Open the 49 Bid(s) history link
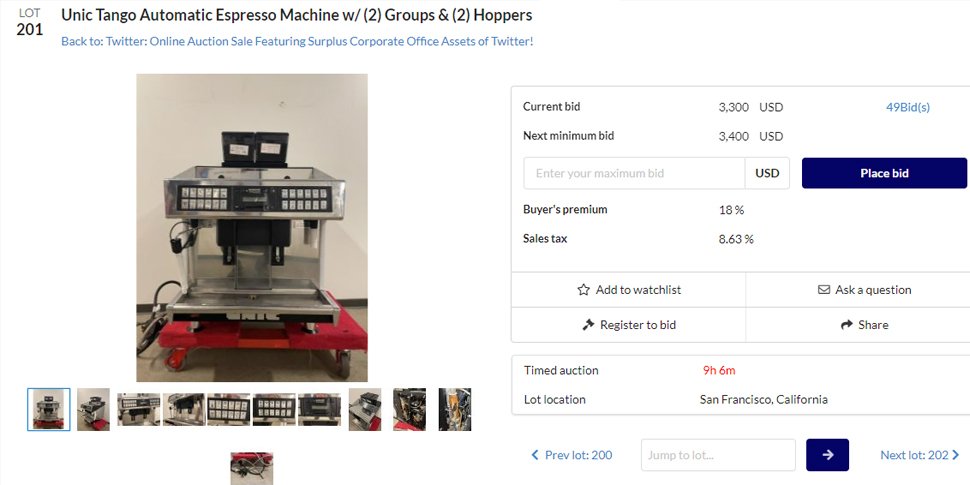The height and width of the screenshot is (485, 970). [908, 107]
